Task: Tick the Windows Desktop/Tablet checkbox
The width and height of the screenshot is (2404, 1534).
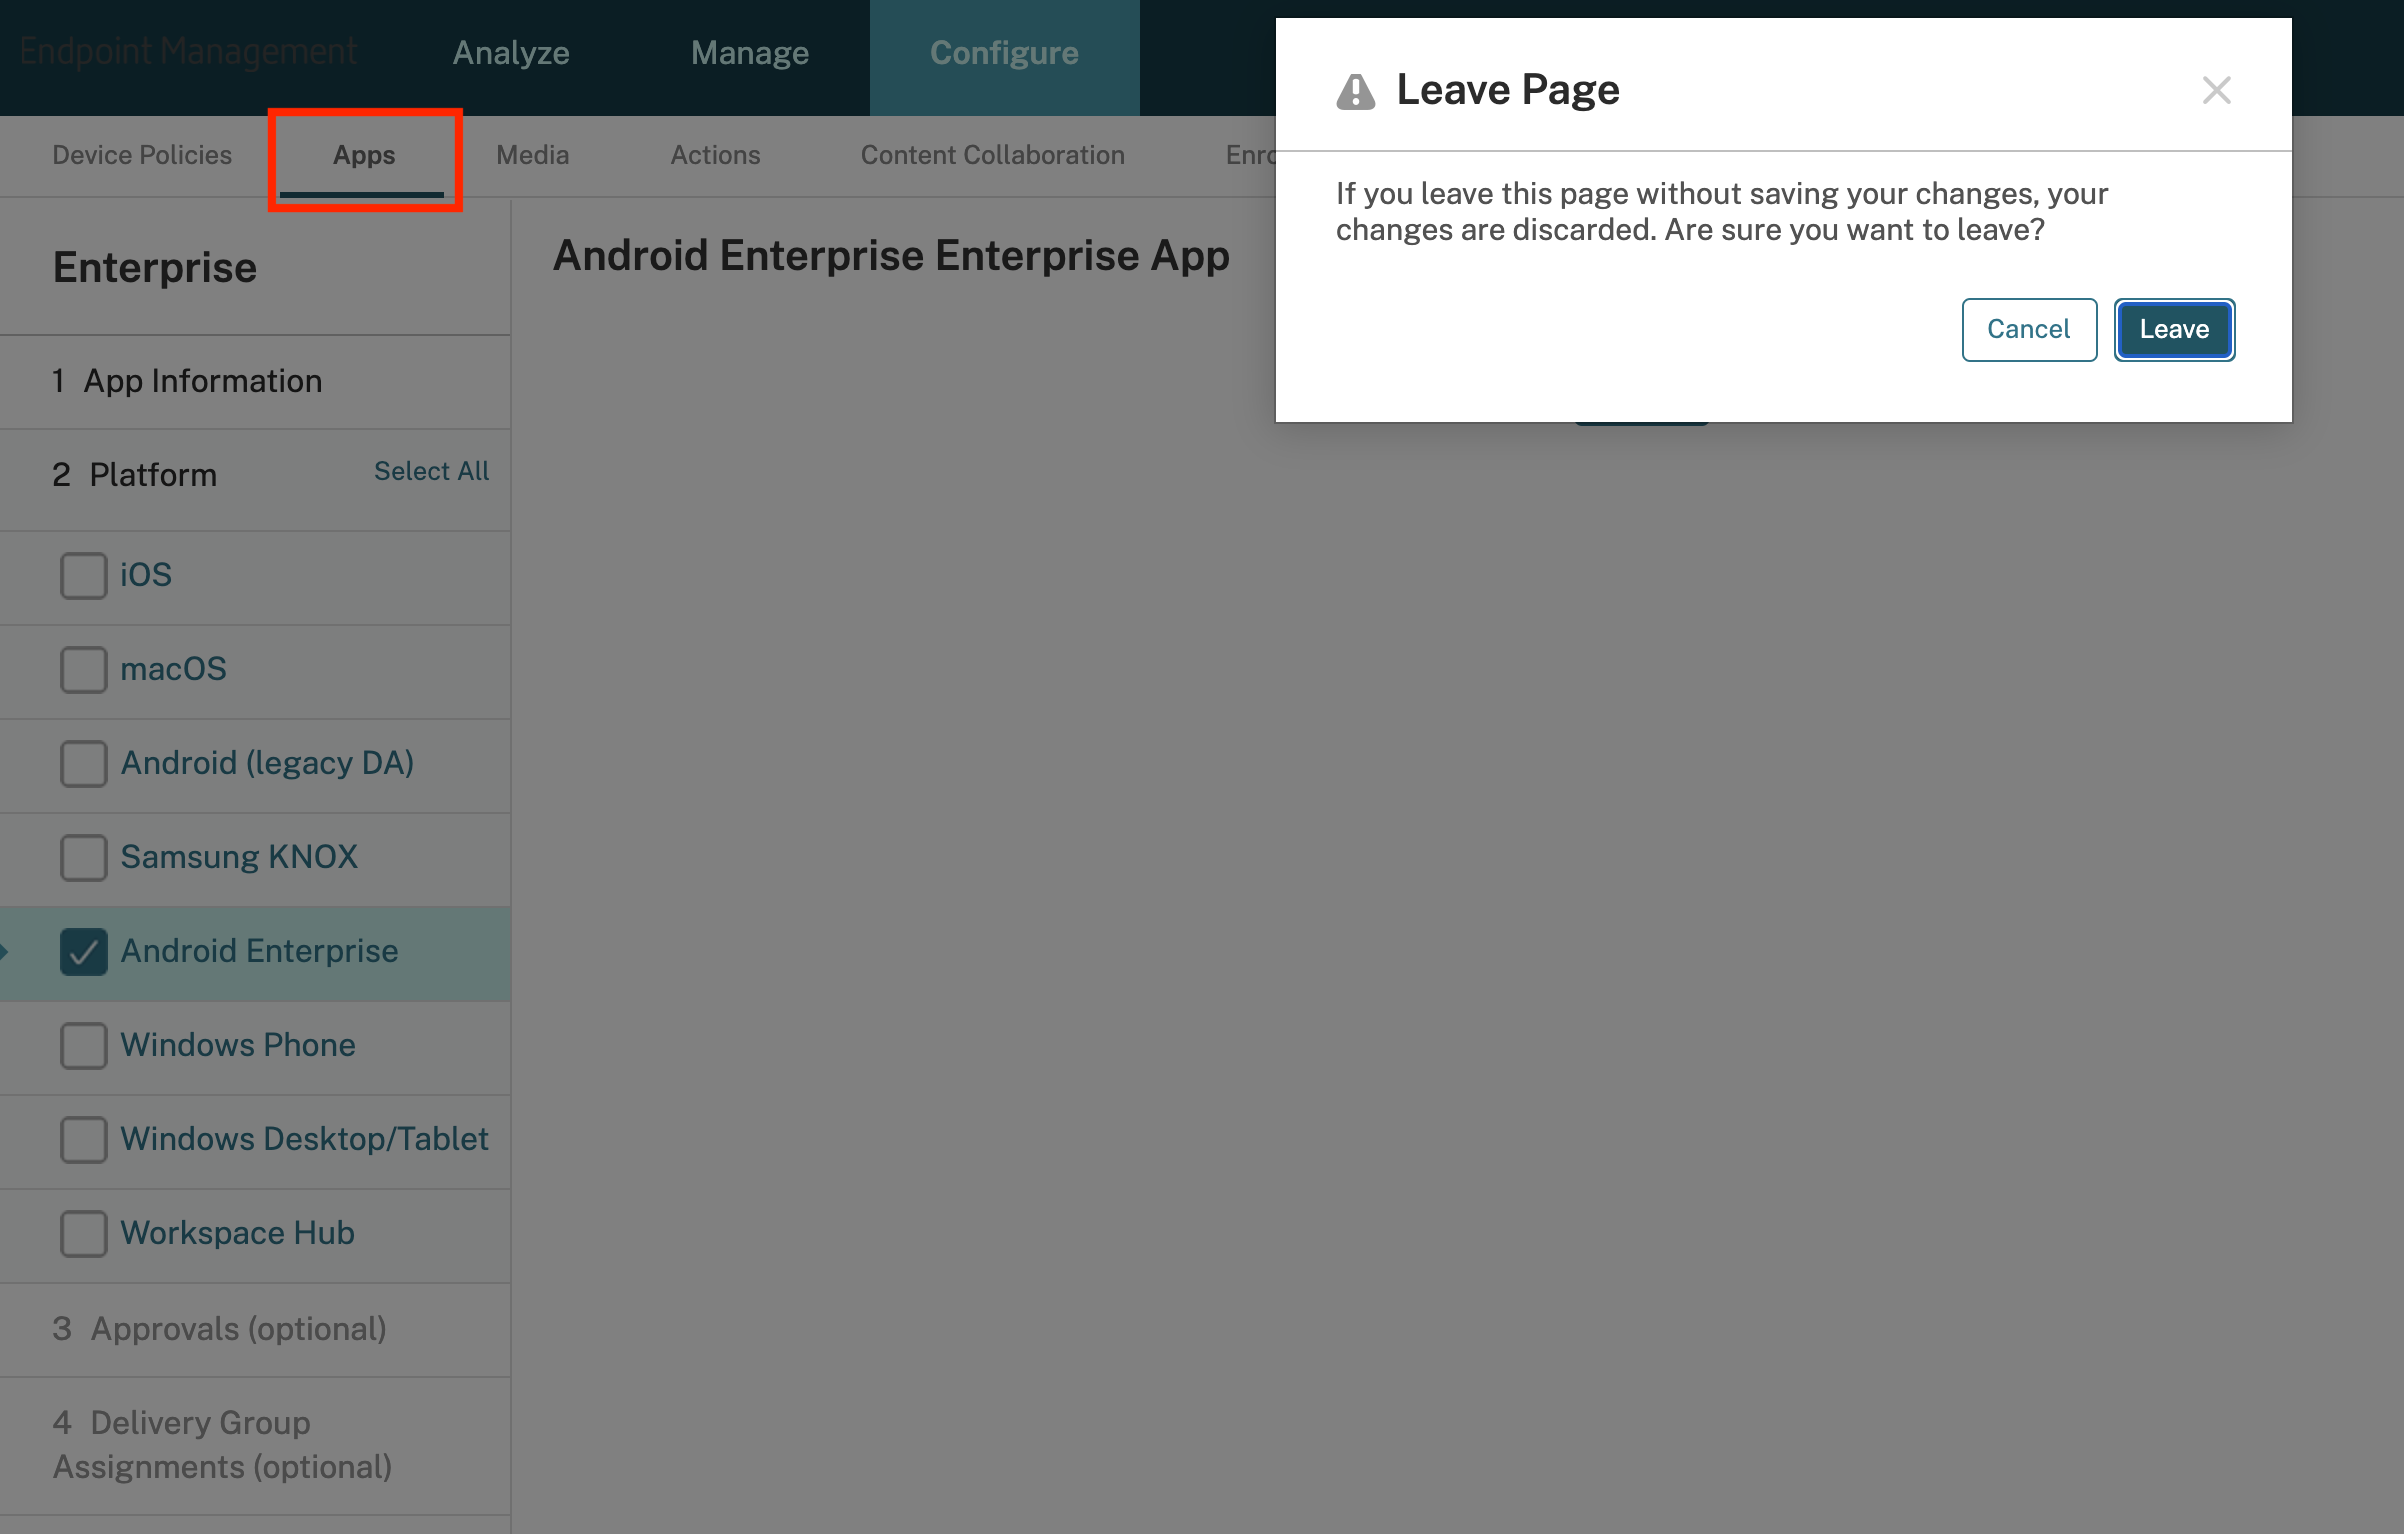Action: 84,1140
